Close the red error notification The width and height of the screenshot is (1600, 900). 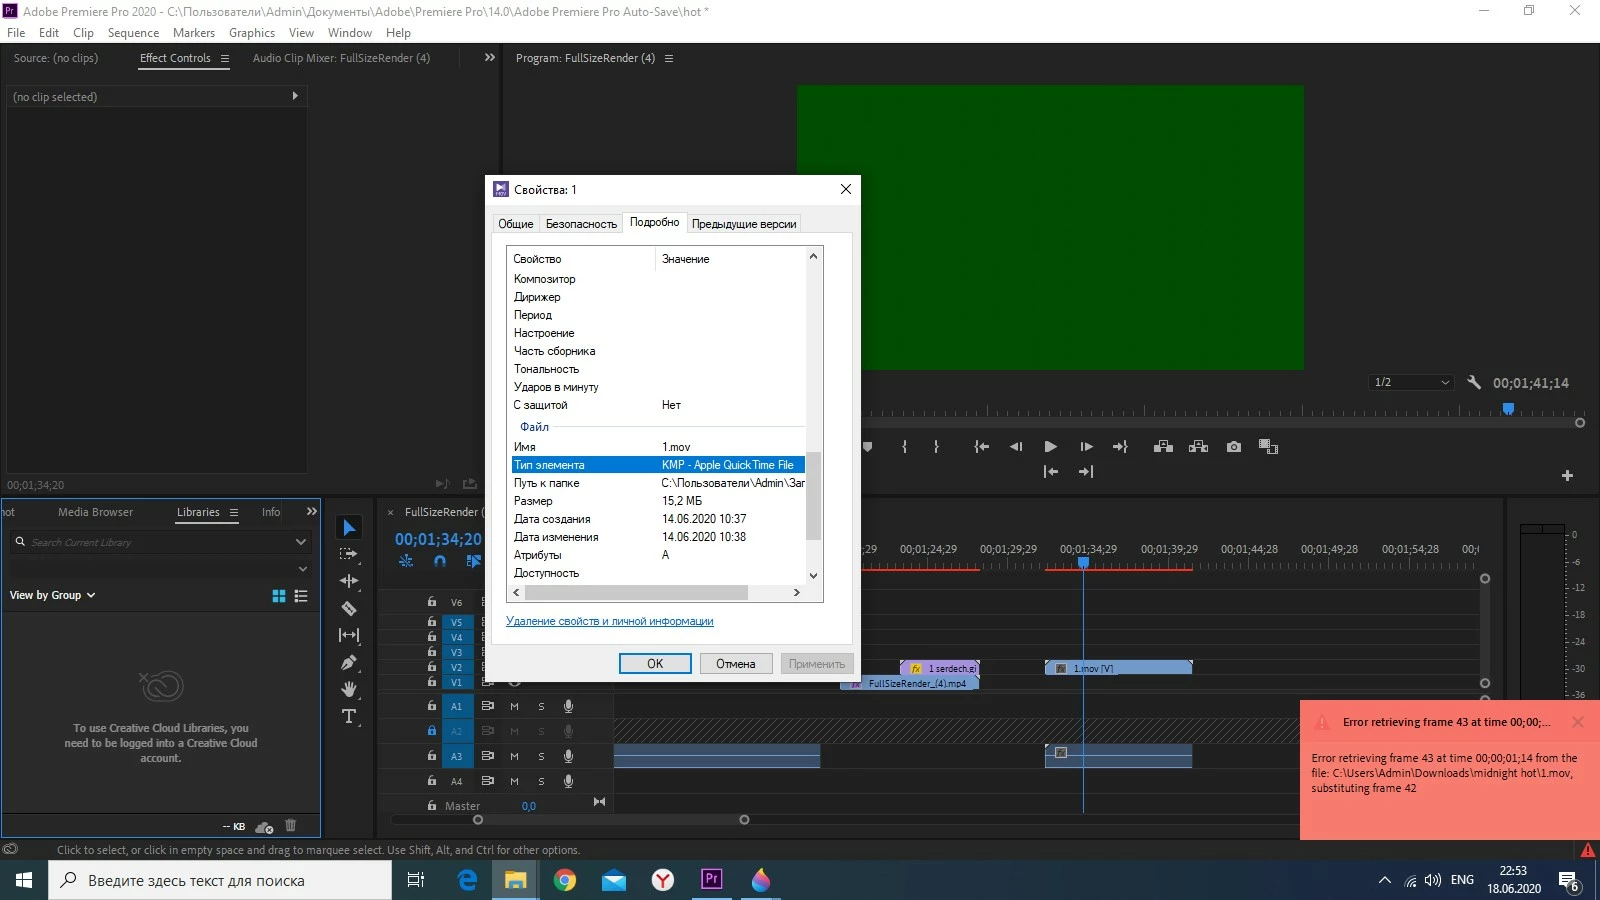coord(1578,722)
